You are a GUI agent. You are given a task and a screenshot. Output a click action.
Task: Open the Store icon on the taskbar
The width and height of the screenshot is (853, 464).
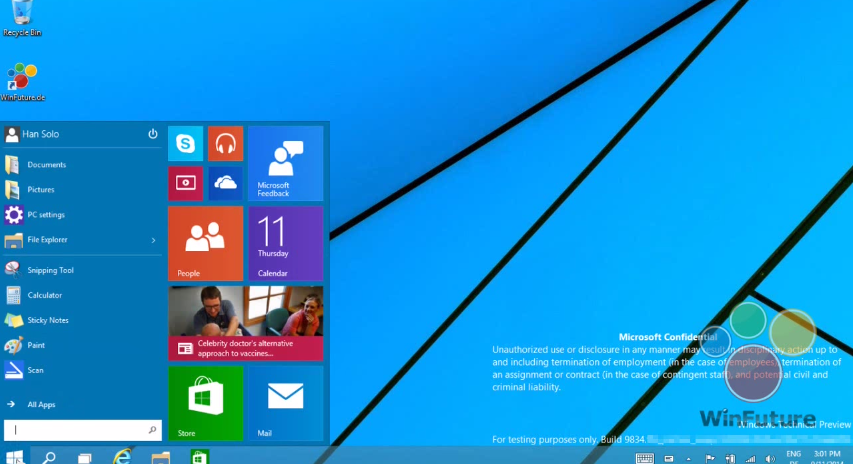tap(200, 457)
